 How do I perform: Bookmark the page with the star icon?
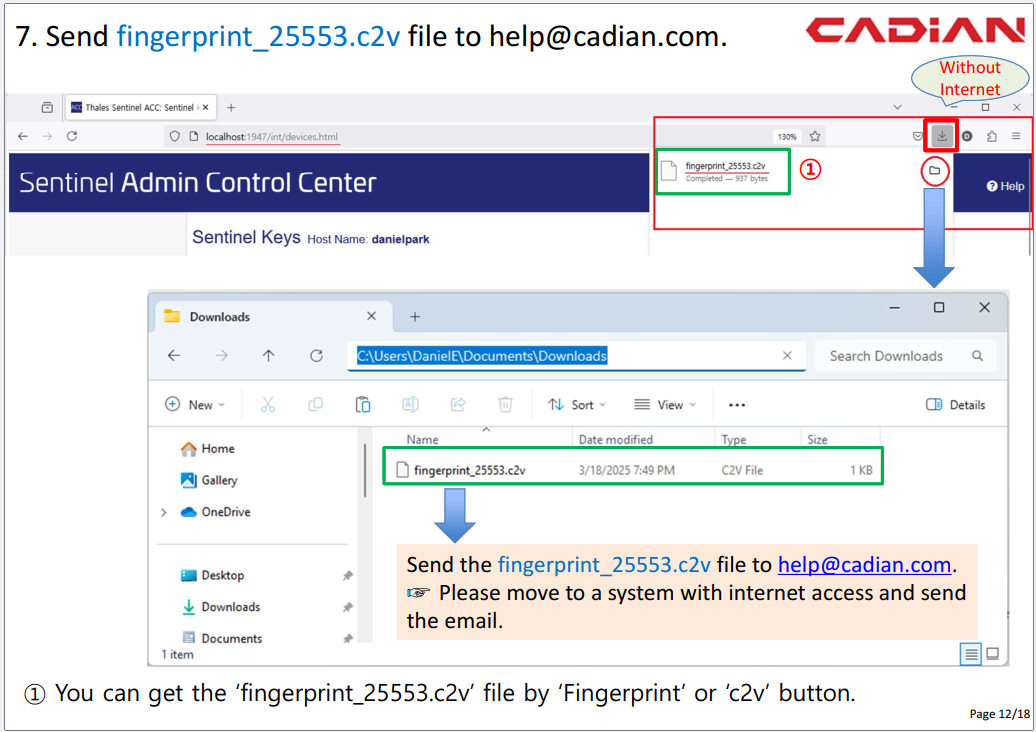(815, 136)
